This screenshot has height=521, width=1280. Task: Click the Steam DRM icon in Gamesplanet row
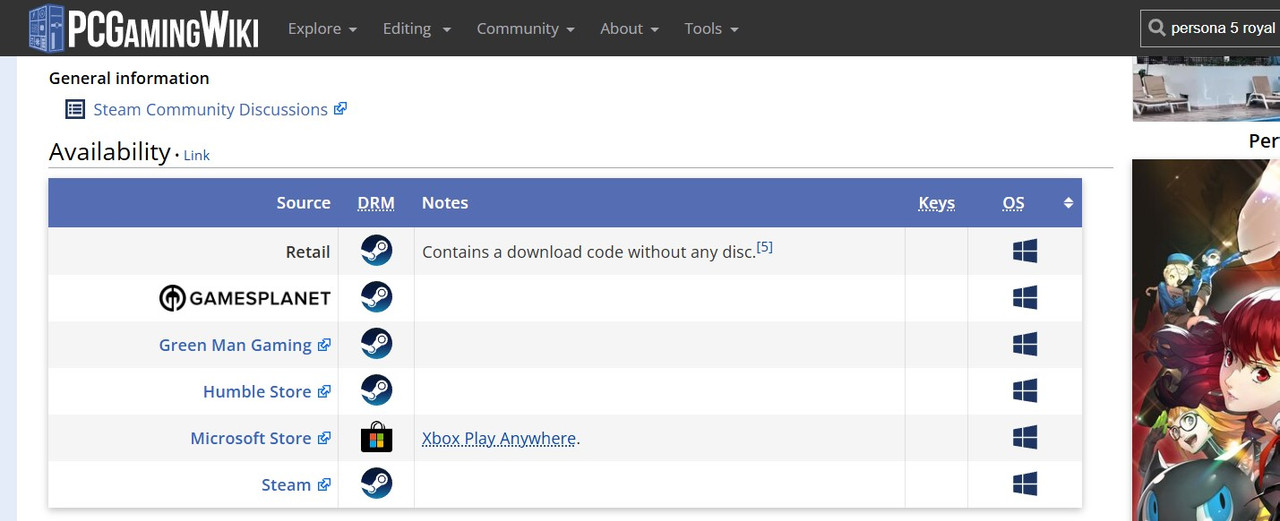376,297
